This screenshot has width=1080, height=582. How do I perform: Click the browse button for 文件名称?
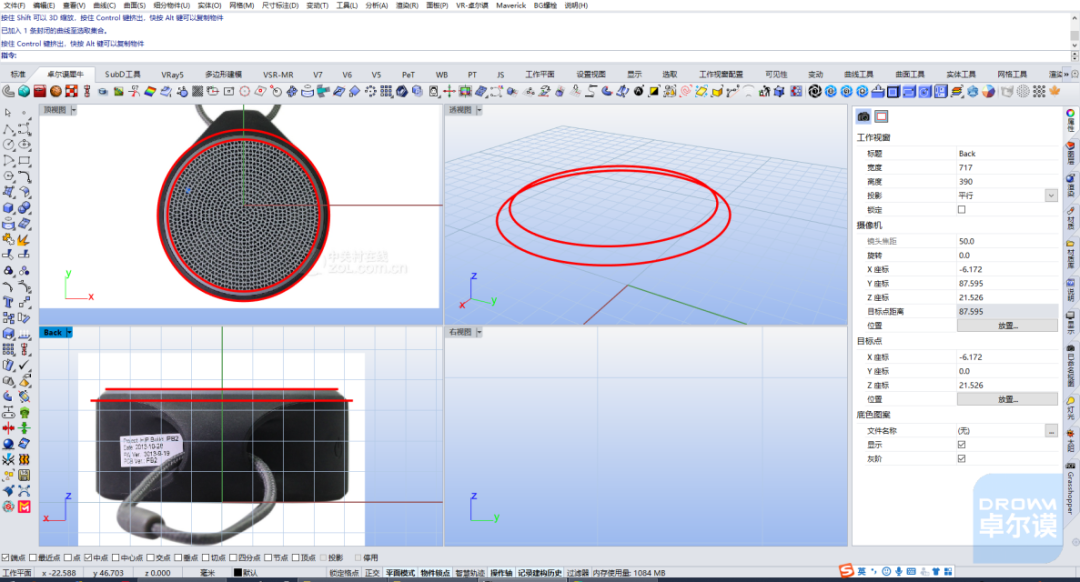[1051, 430]
